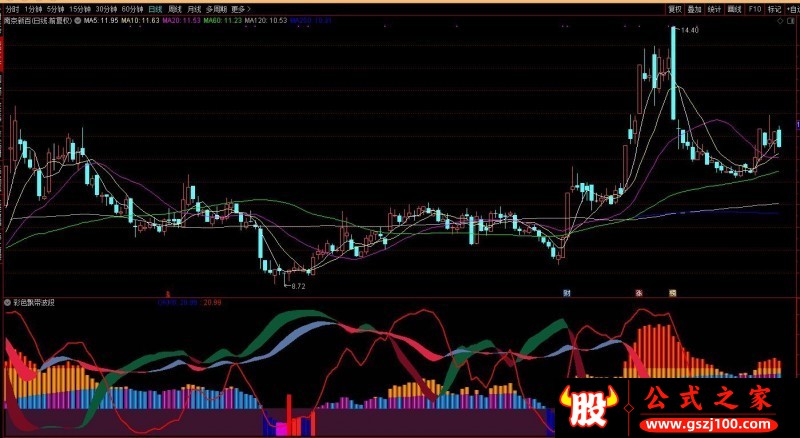The width and height of the screenshot is (800, 438).
Task: Click the red 20.99 indicator value
Action: [212, 303]
